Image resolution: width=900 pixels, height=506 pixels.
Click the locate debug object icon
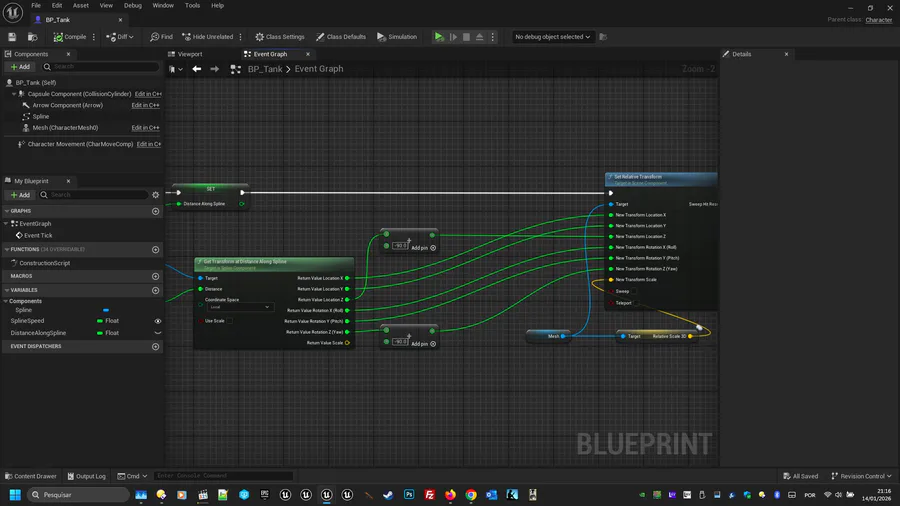point(603,37)
